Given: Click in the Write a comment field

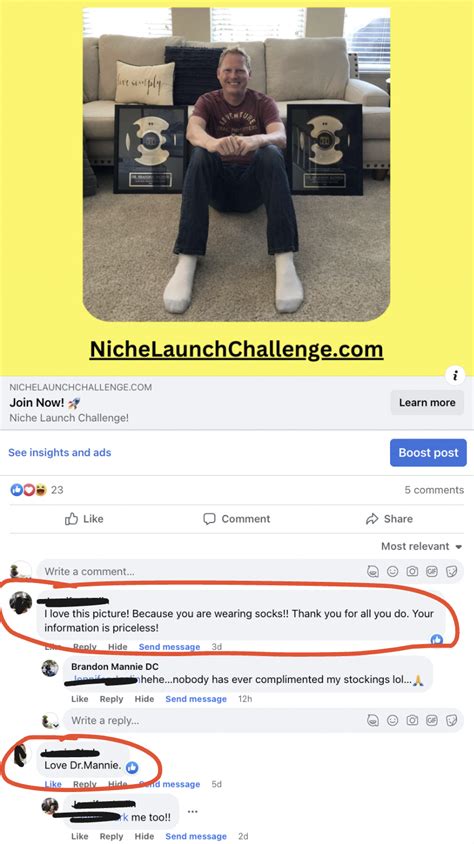Looking at the screenshot, I should tap(199, 571).
